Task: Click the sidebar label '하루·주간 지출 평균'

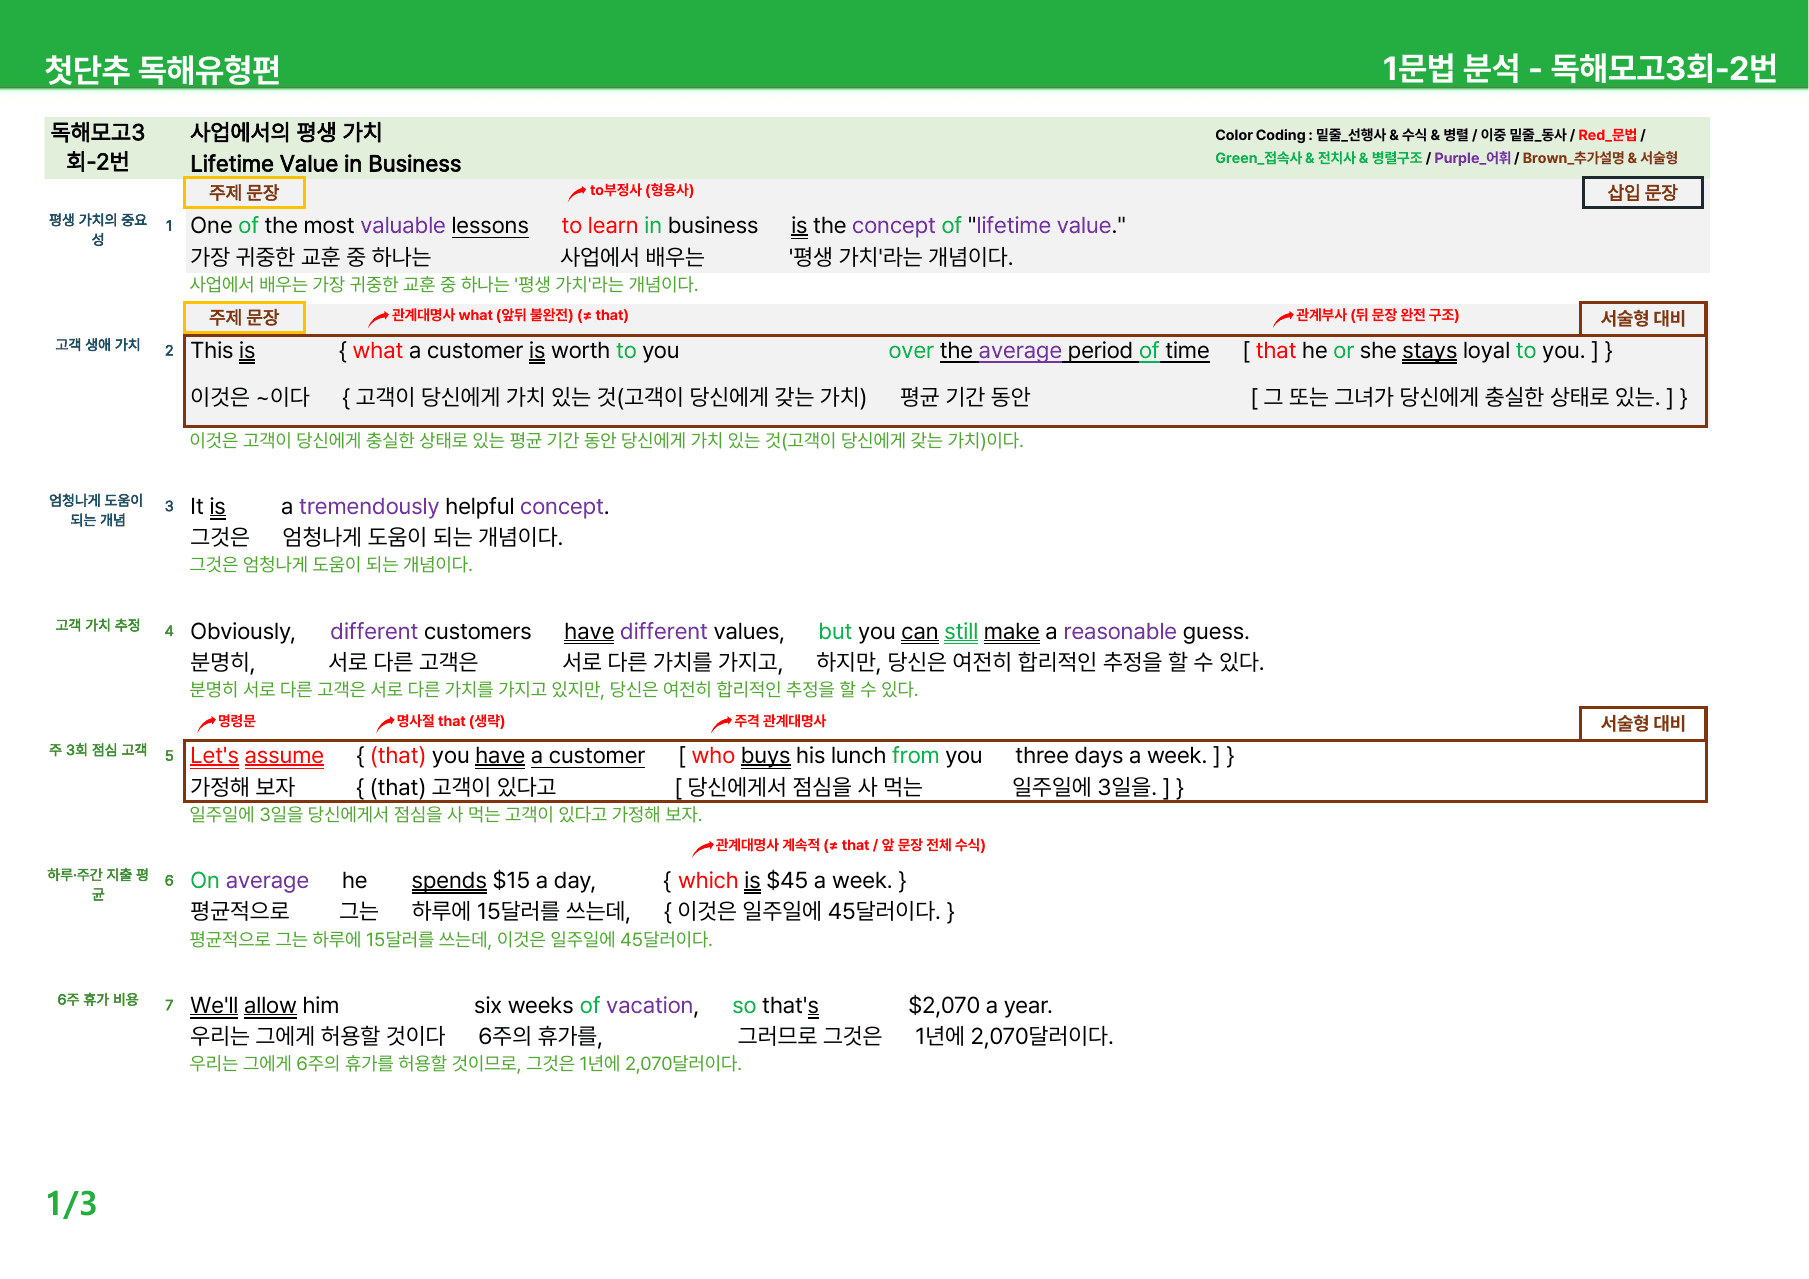Action: [98, 884]
